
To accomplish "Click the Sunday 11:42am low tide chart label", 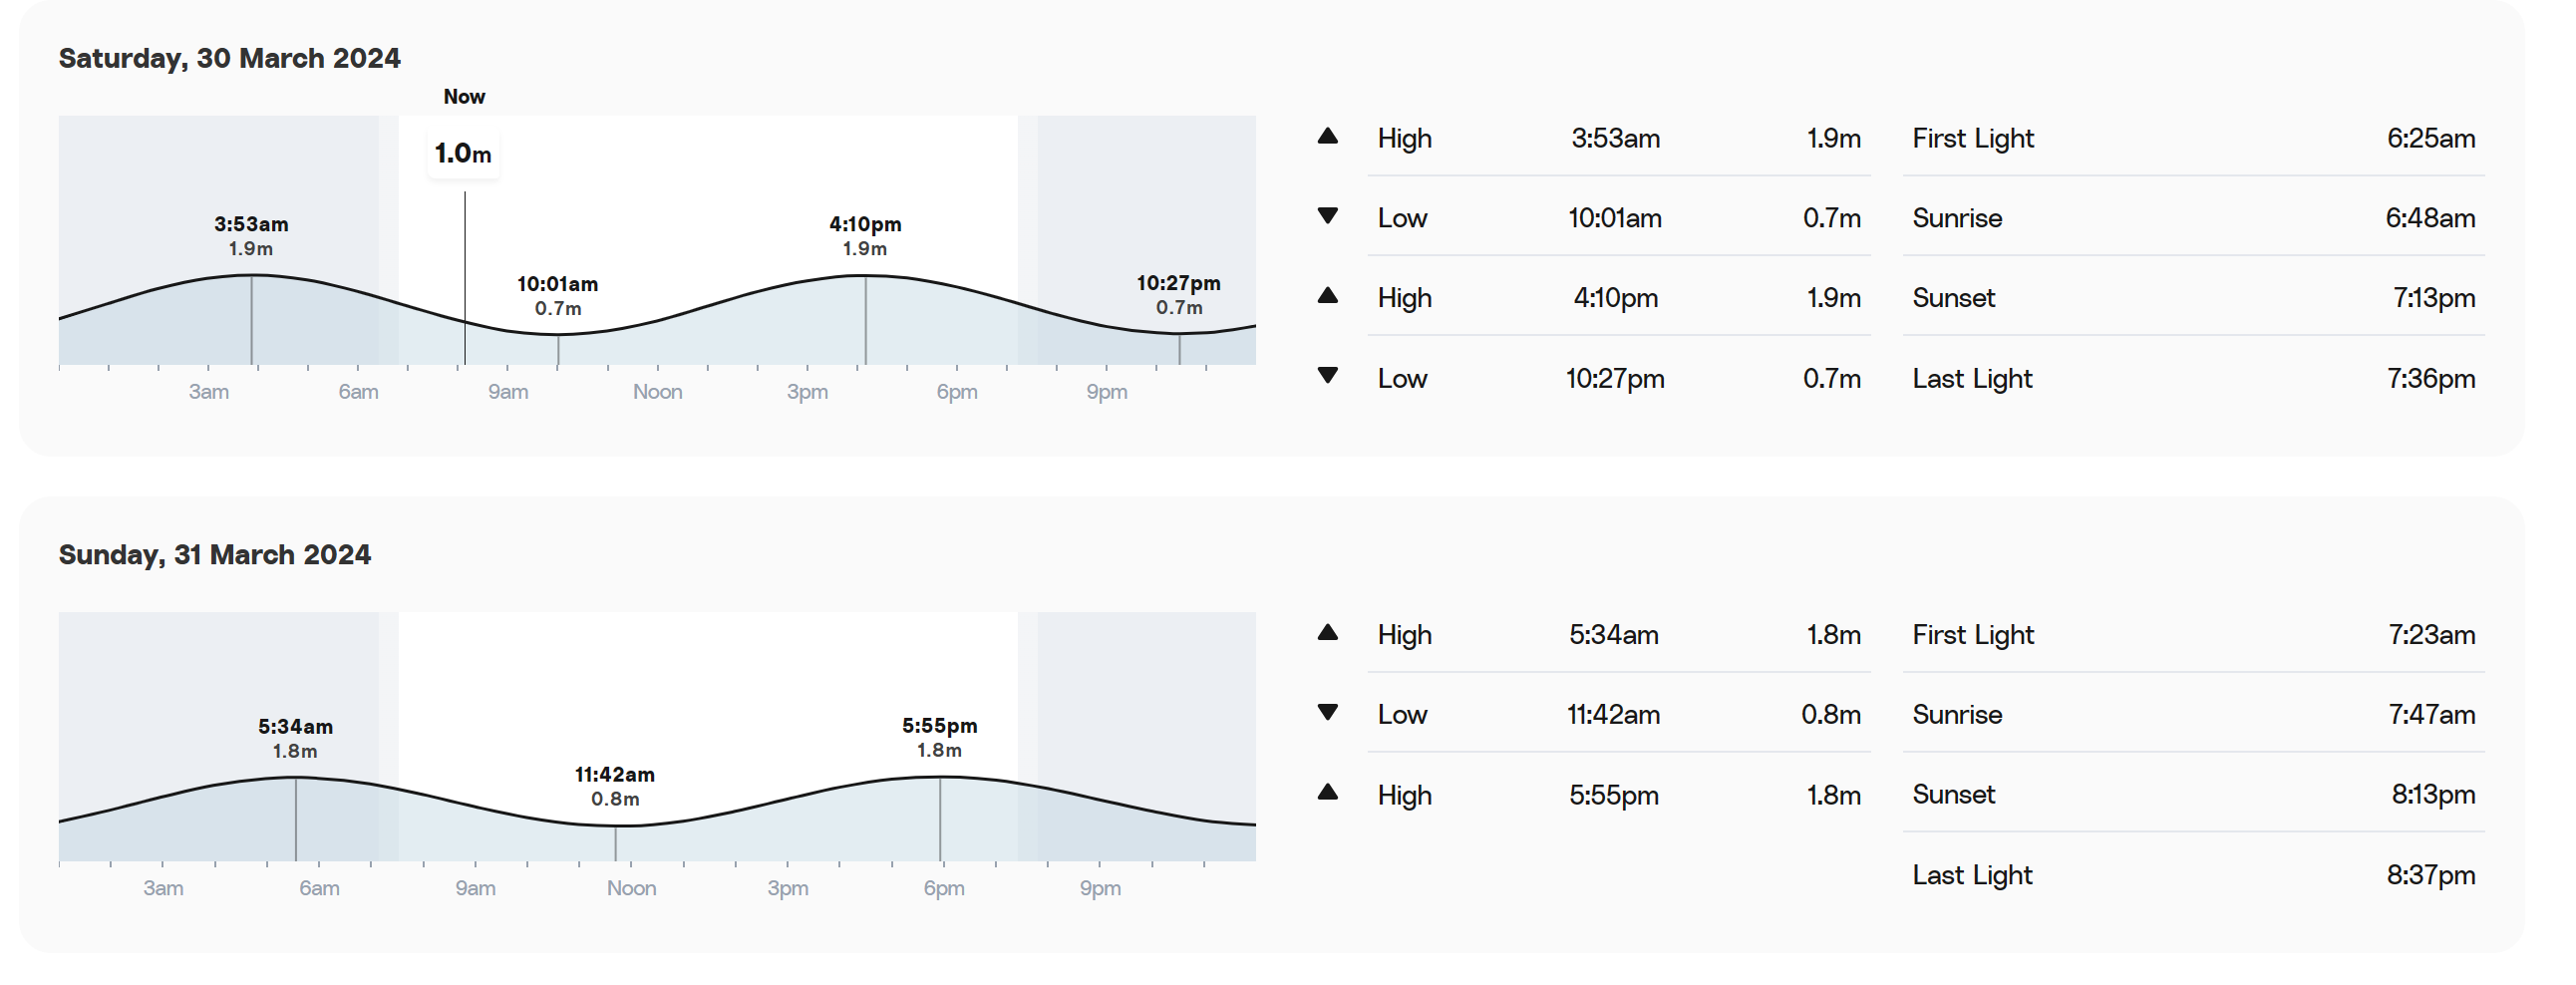I will click(x=615, y=786).
